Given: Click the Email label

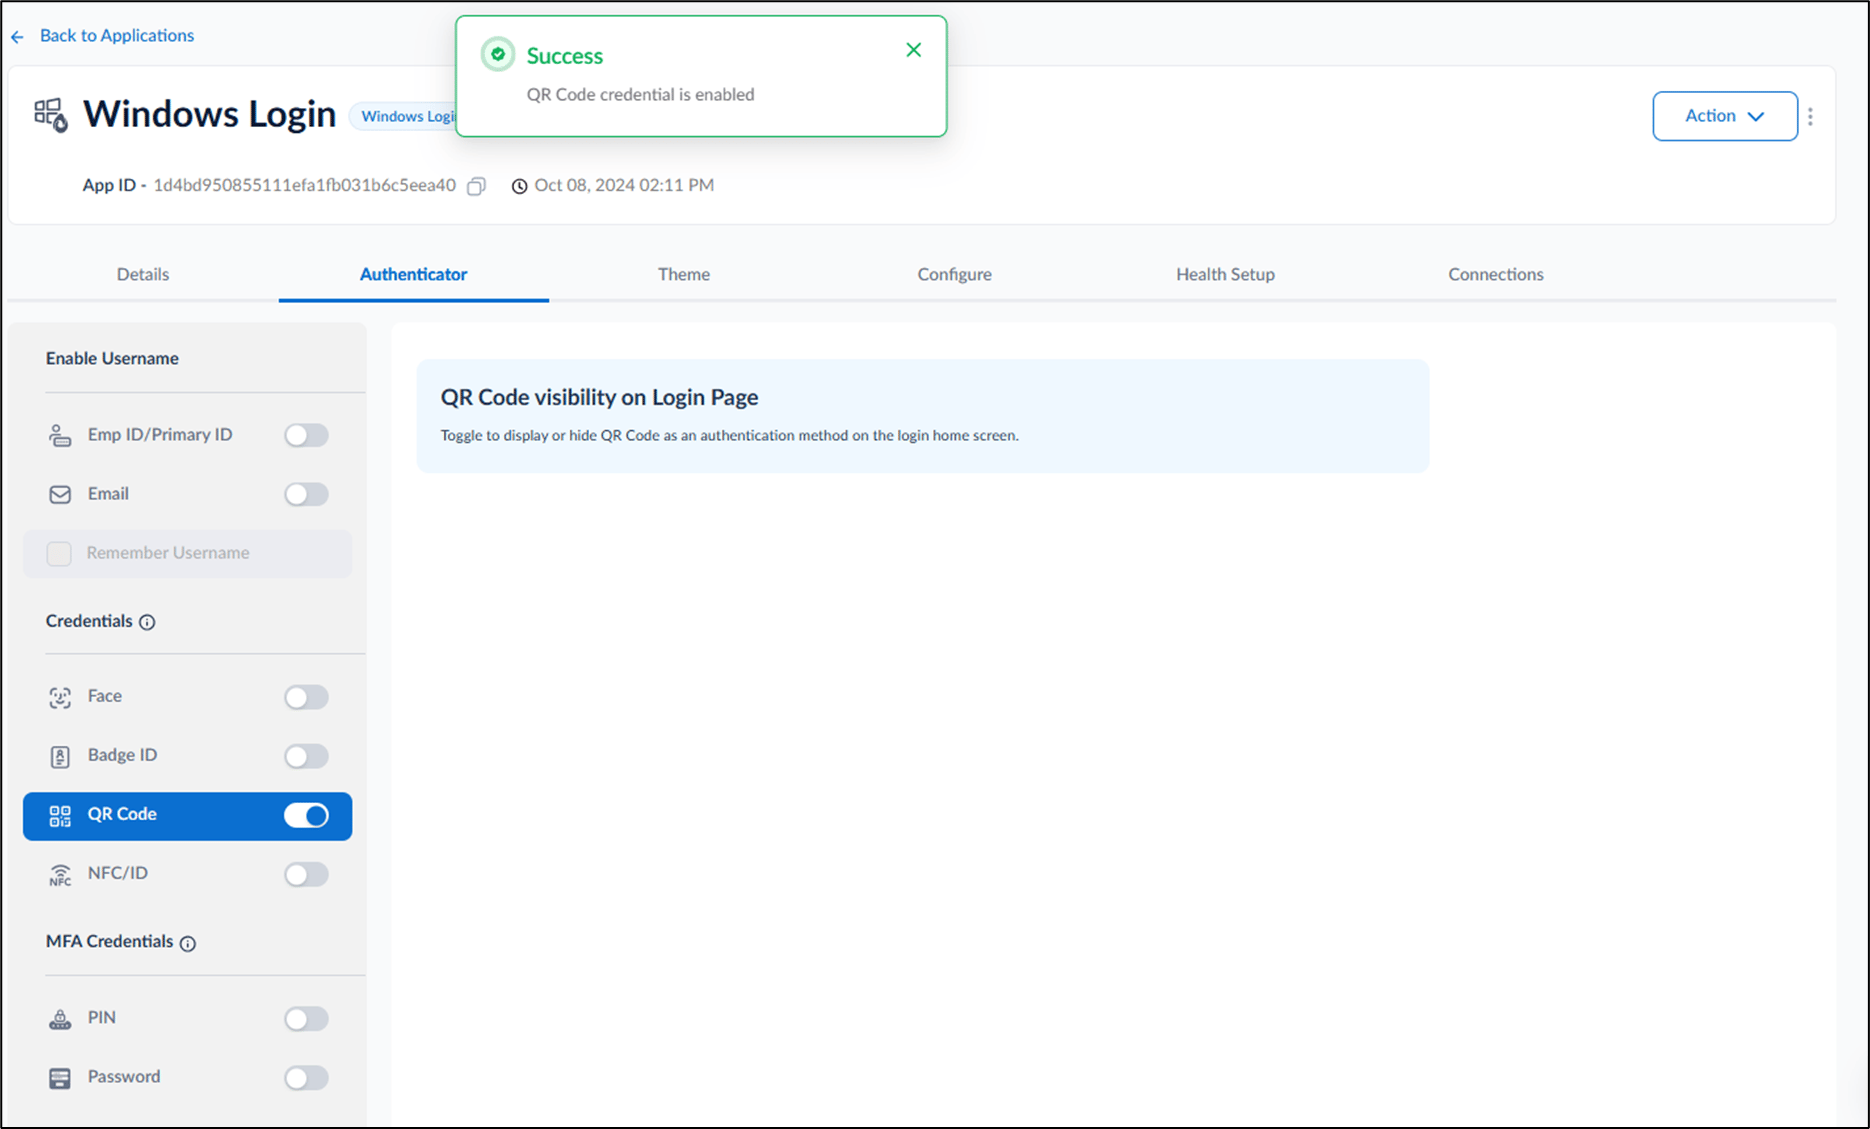Looking at the screenshot, I should click(x=108, y=494).
